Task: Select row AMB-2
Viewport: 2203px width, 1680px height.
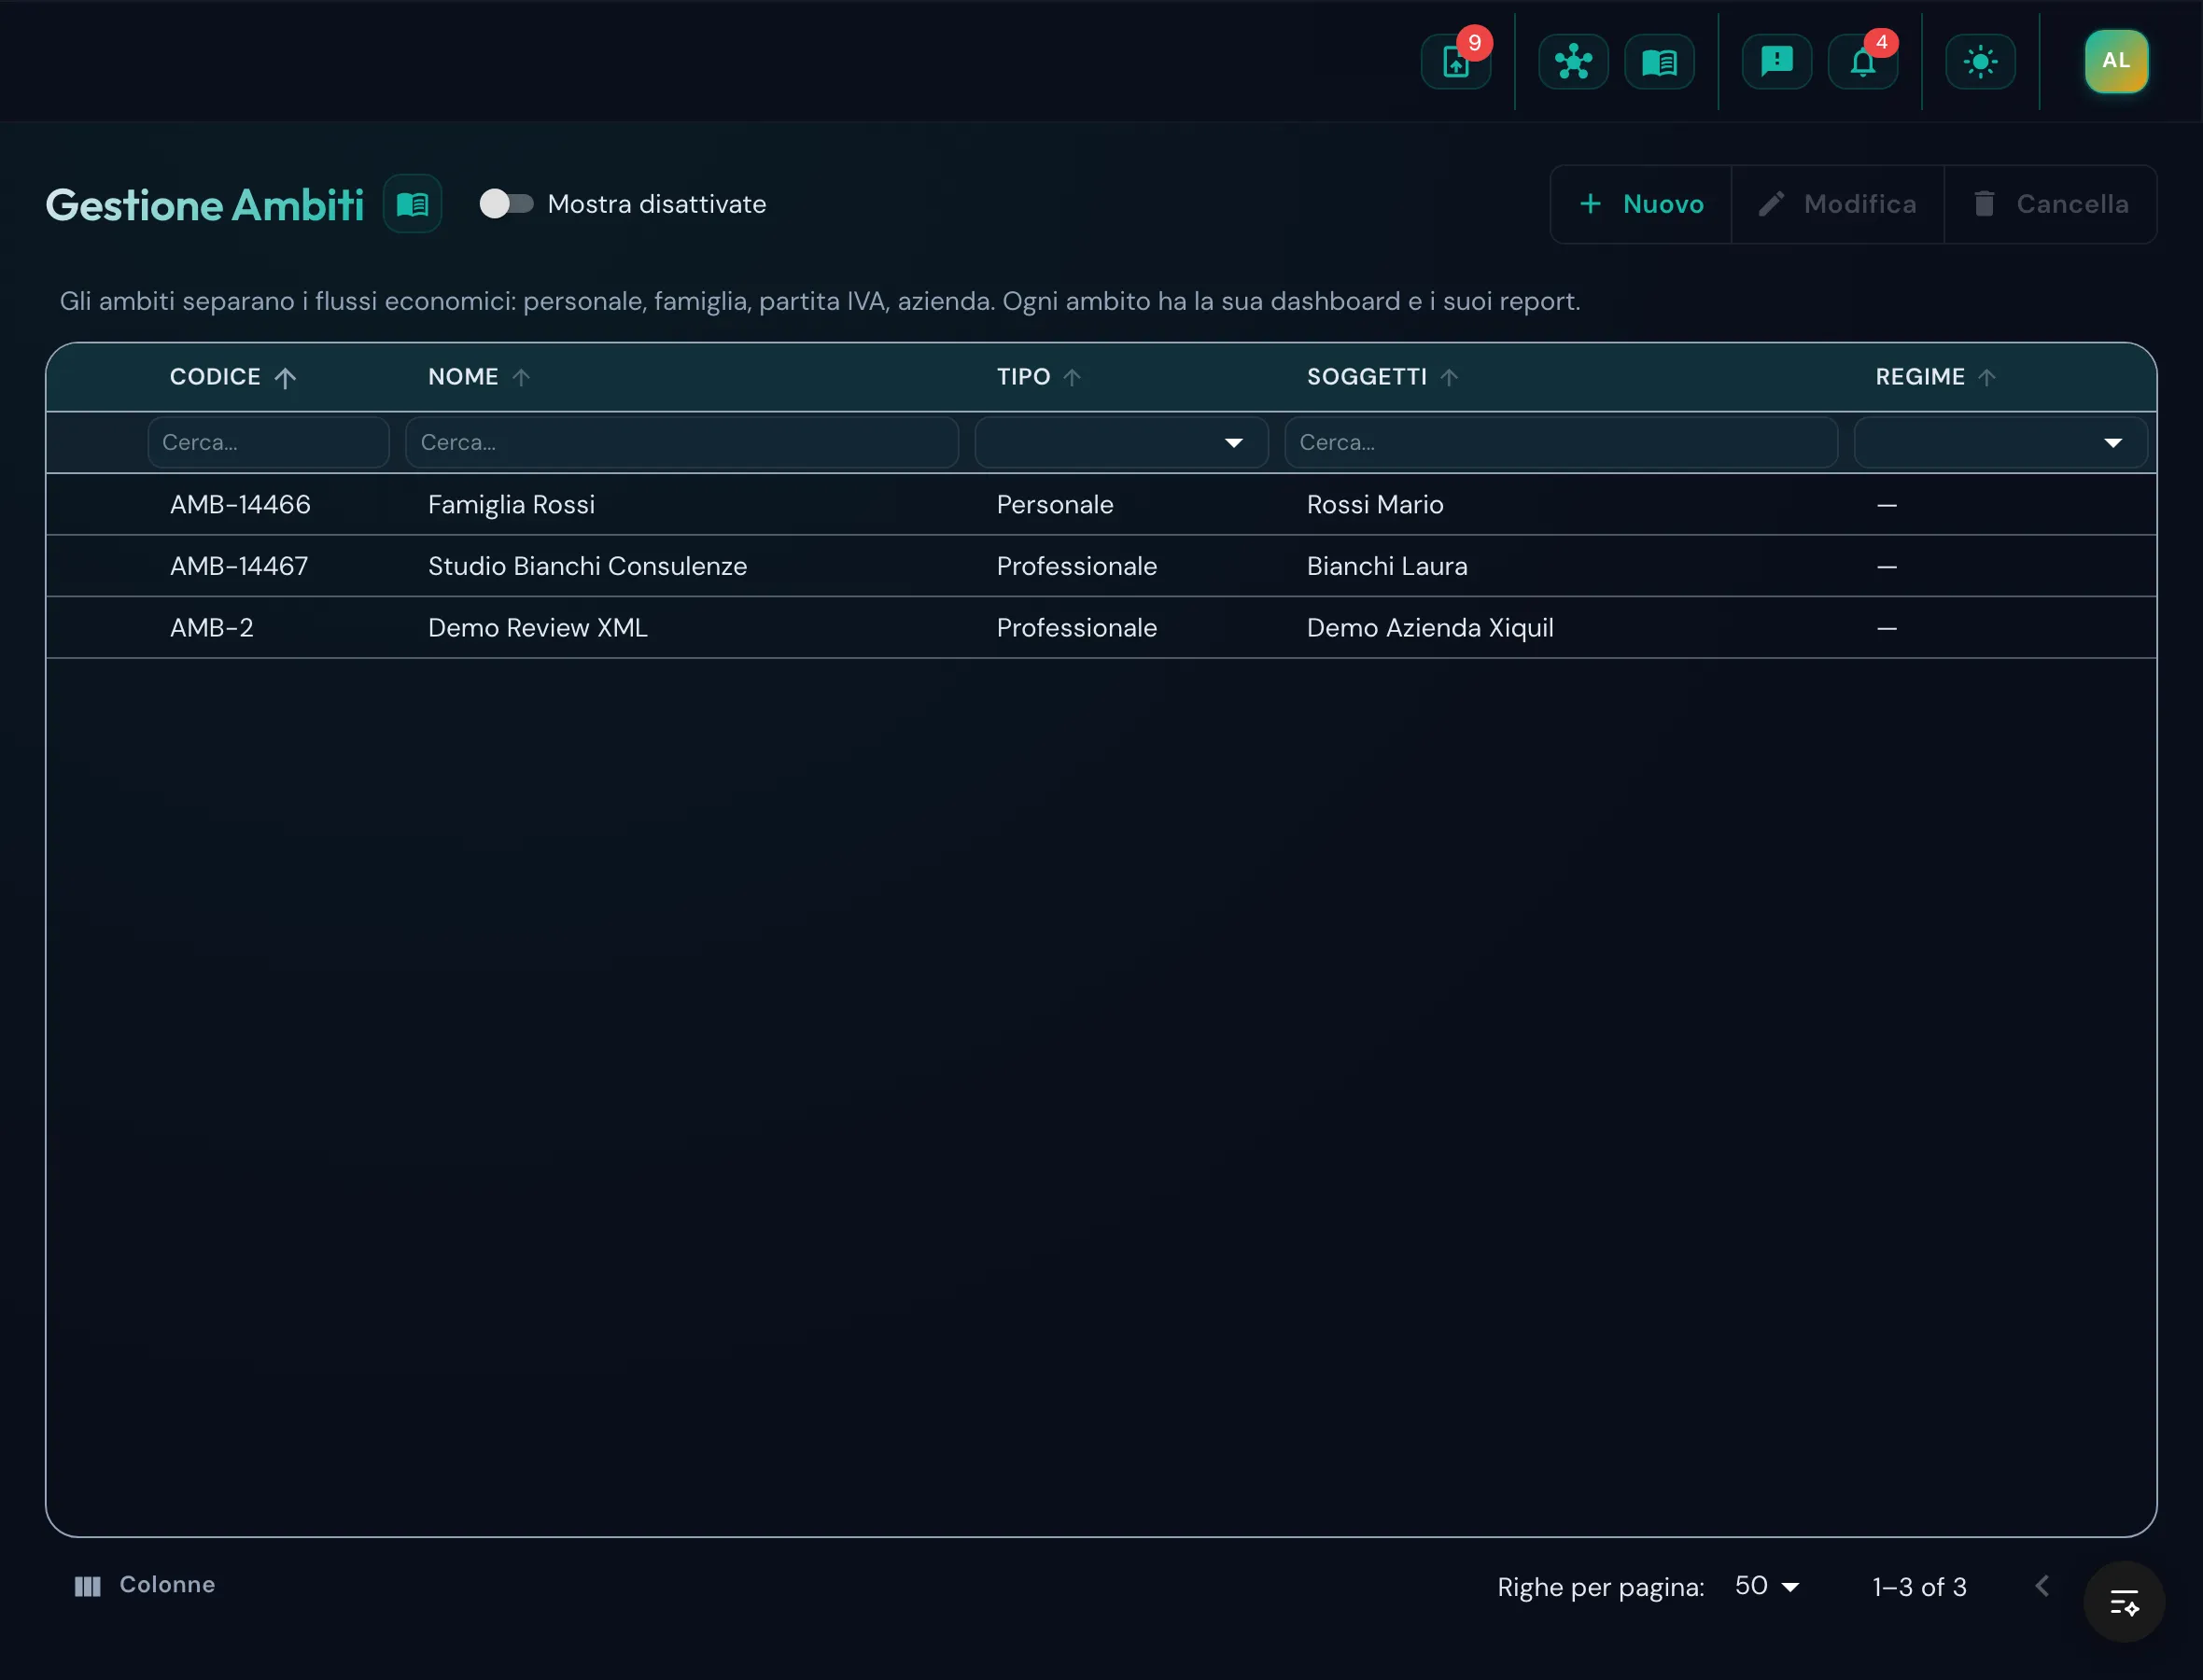Action: coord(1101,627)
